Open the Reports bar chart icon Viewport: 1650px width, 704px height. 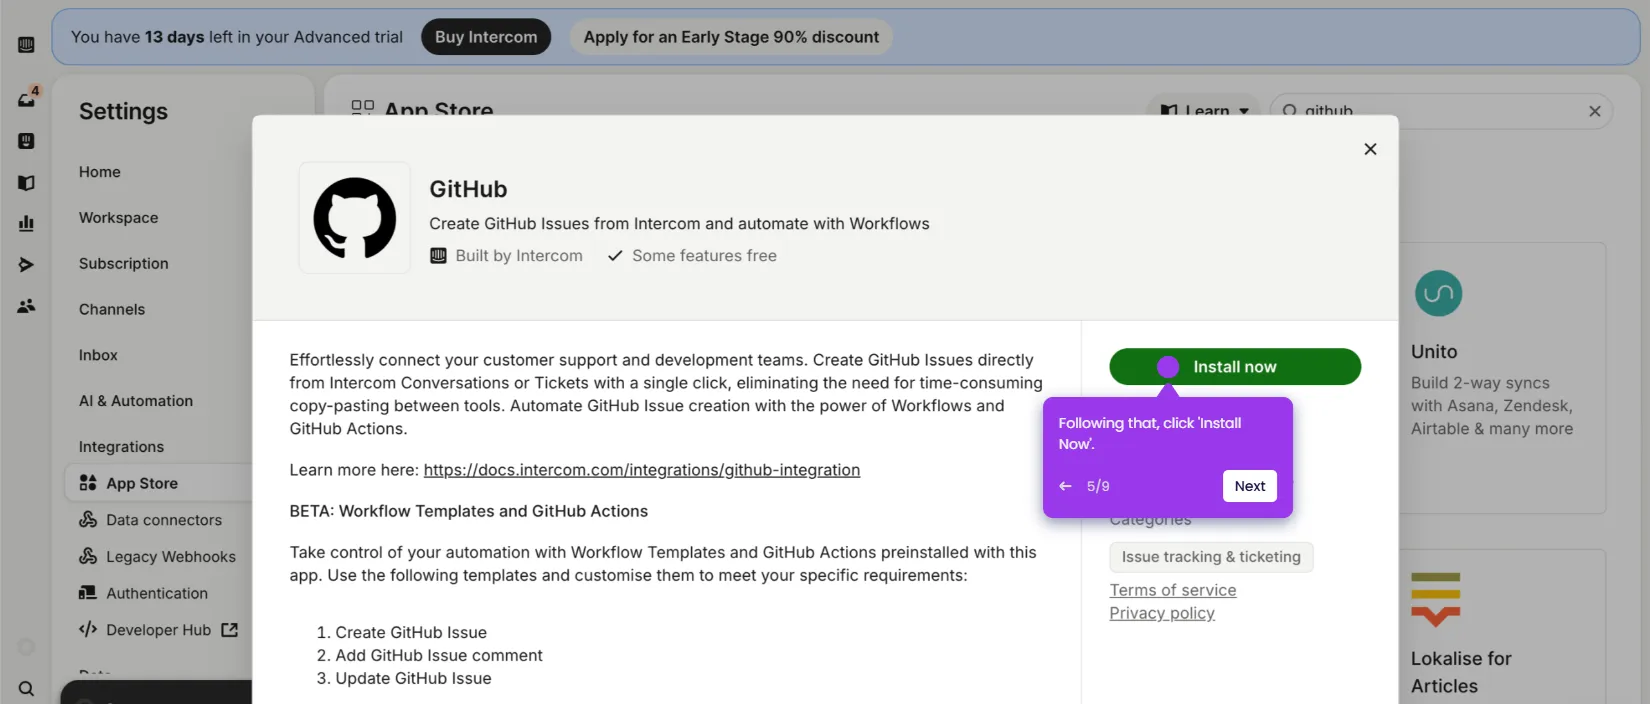[x=26, y=223]
